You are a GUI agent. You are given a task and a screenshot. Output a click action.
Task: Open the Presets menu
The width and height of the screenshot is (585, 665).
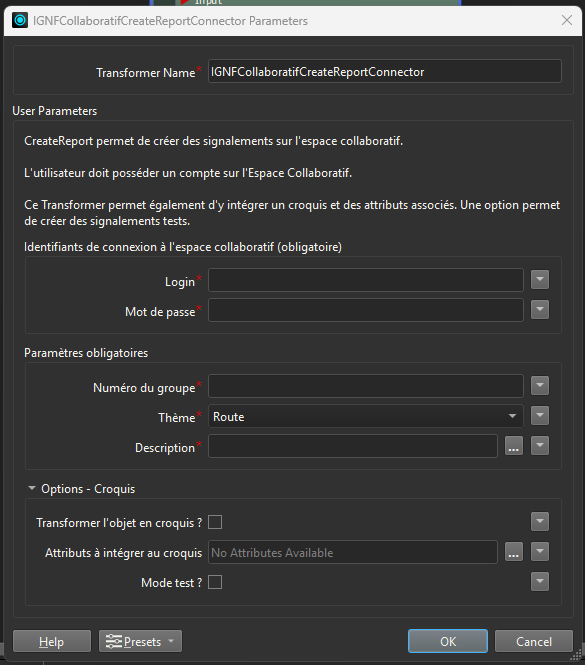(x=140, y=641)
